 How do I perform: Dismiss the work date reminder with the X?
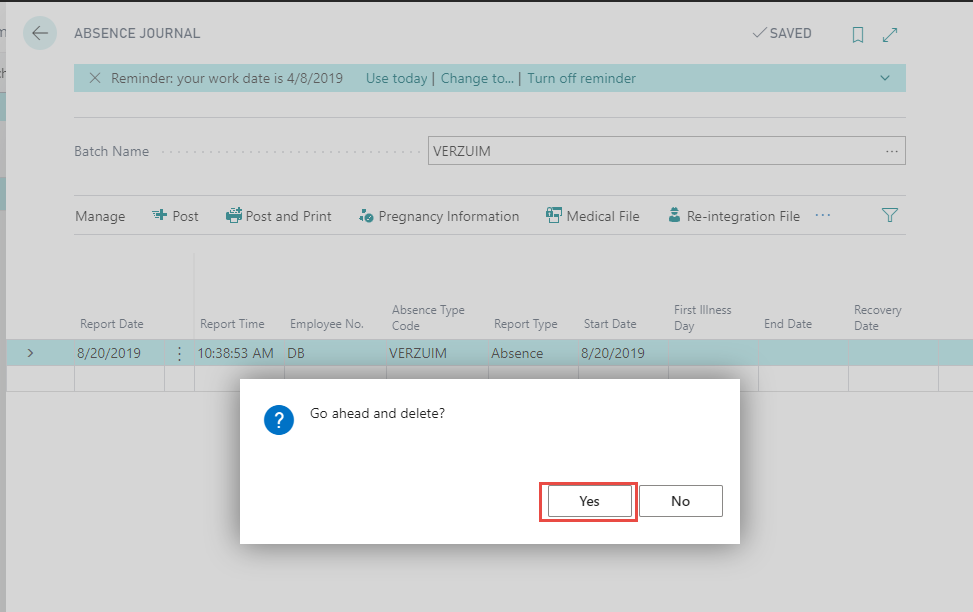coord(96,78)
